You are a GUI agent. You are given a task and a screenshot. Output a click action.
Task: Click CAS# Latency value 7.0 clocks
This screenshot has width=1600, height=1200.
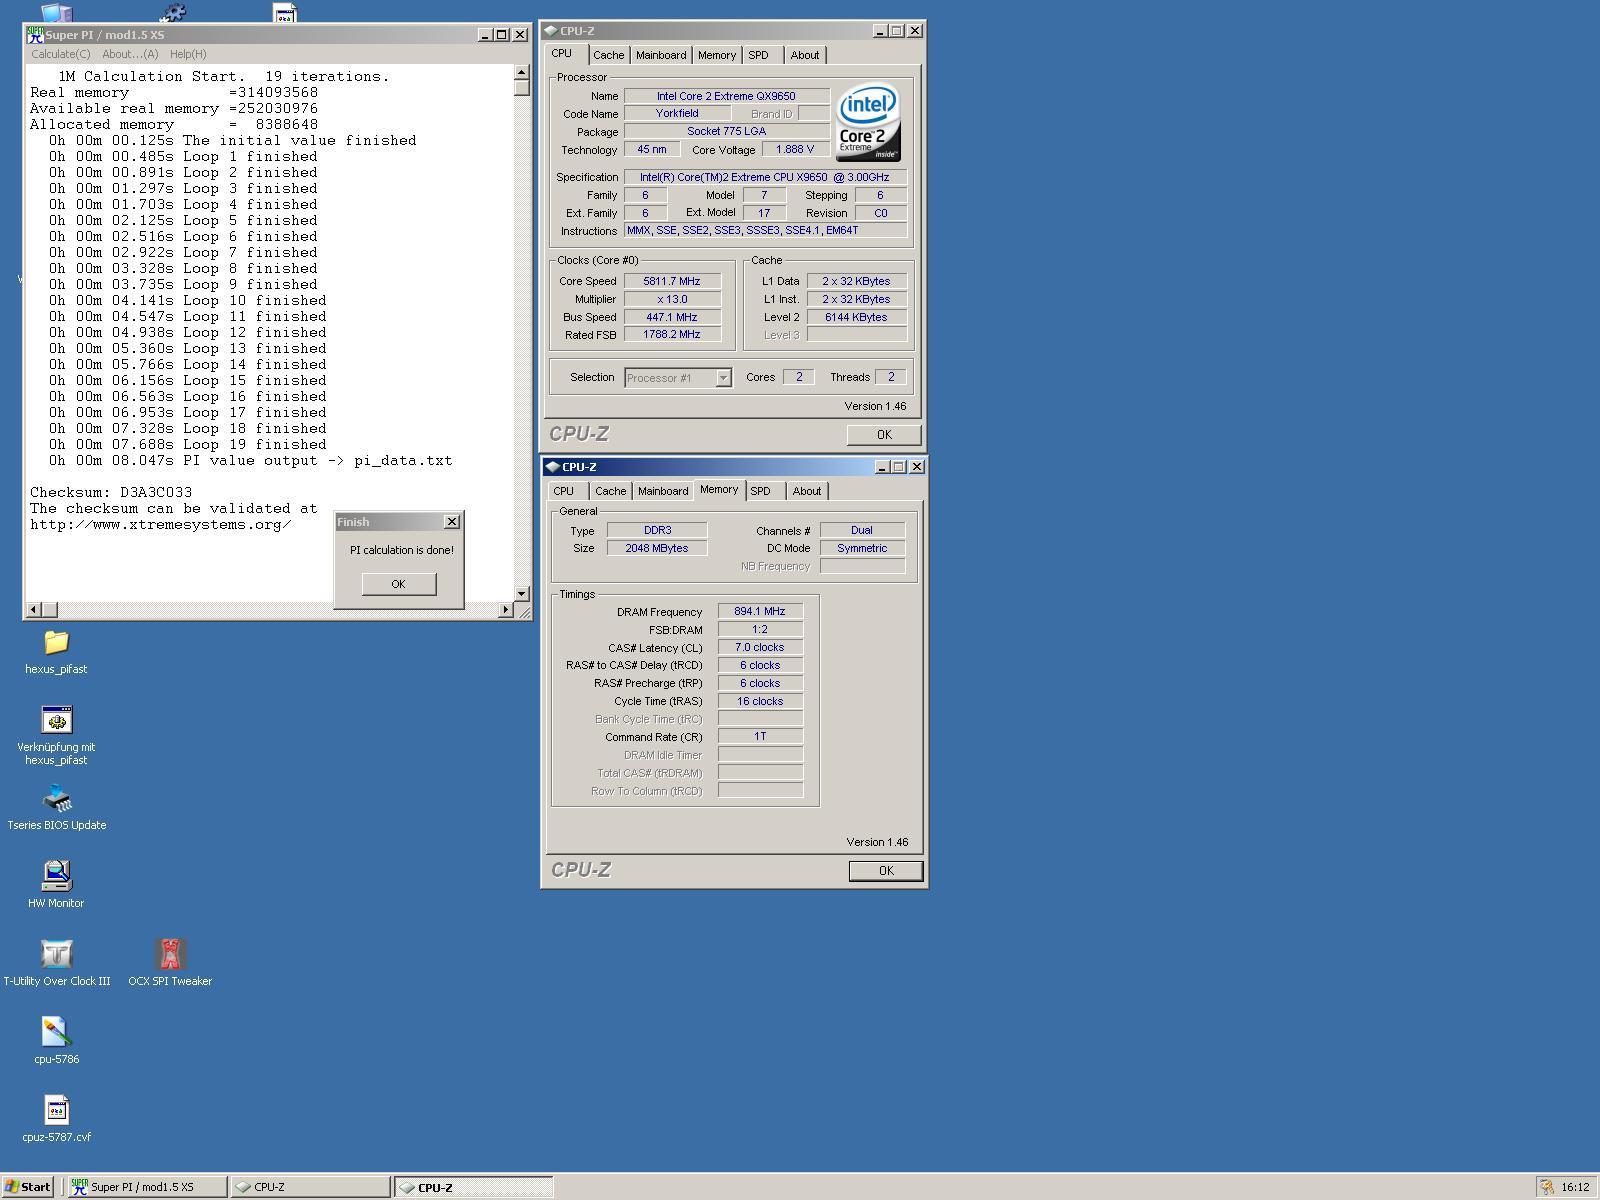760,648
